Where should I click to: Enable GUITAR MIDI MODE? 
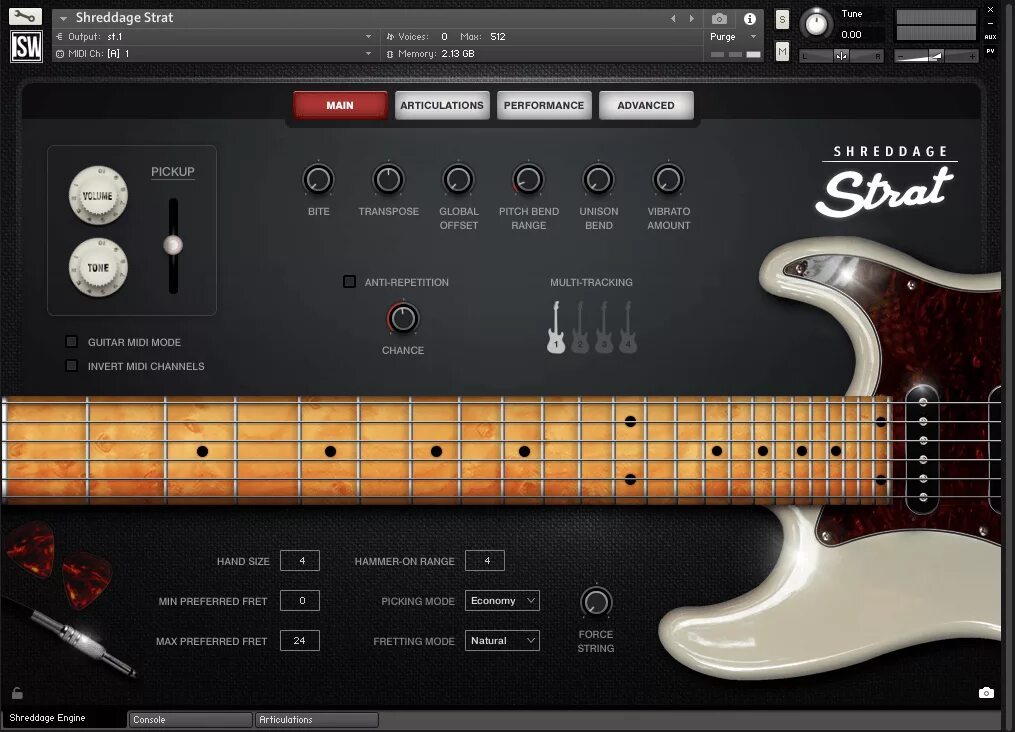[71, 341]
